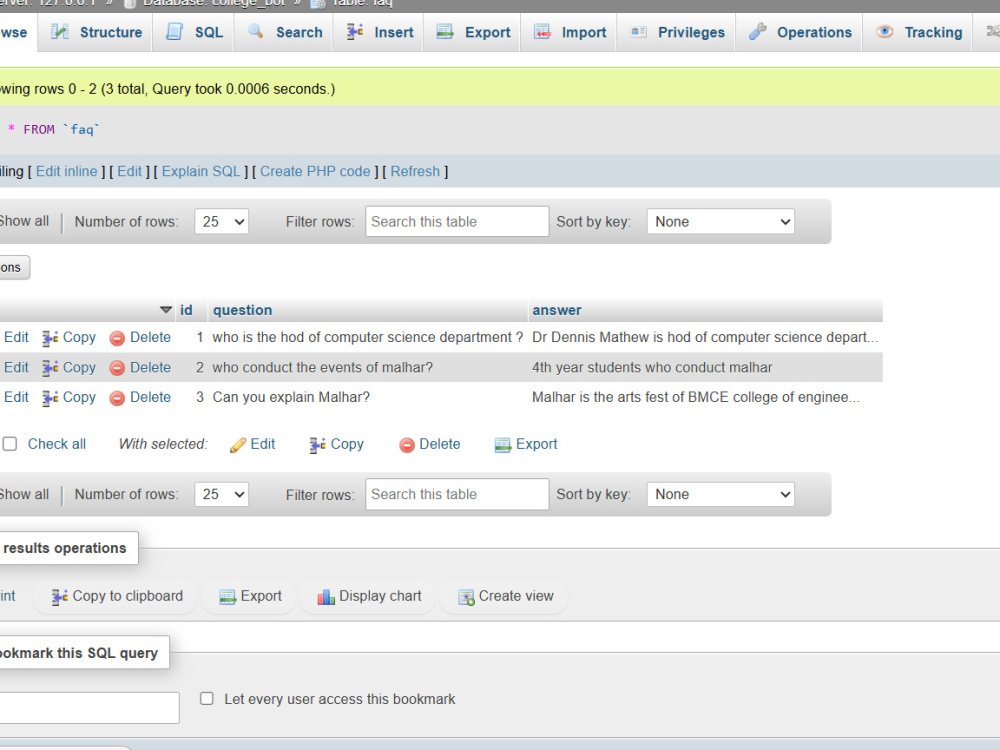Click Explain SQL link
This screenshot has width=1000, height=750.
(201, 172)
